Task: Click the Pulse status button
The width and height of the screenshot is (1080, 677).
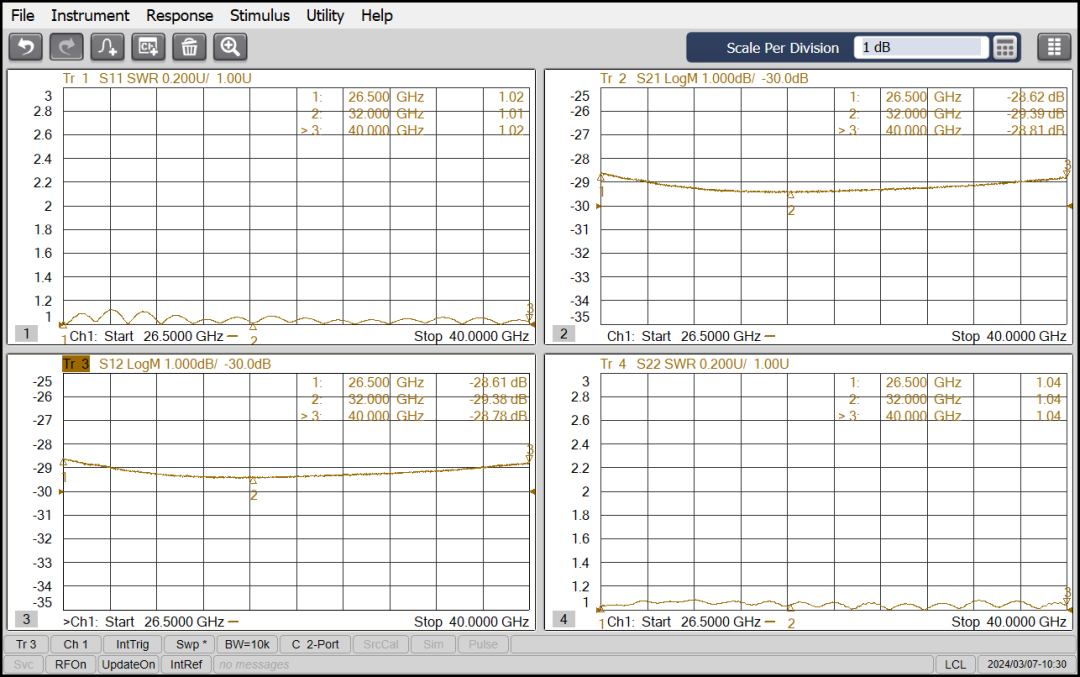Action: (x=483, y=645)
